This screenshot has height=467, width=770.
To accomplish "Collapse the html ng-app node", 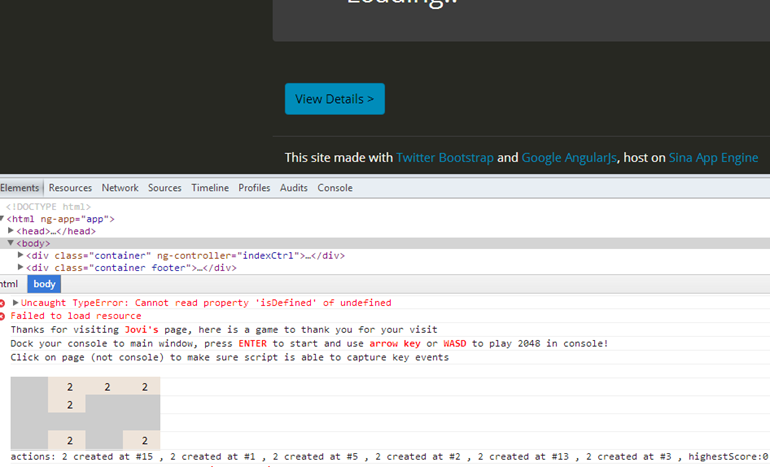I will tap(2, 219).
